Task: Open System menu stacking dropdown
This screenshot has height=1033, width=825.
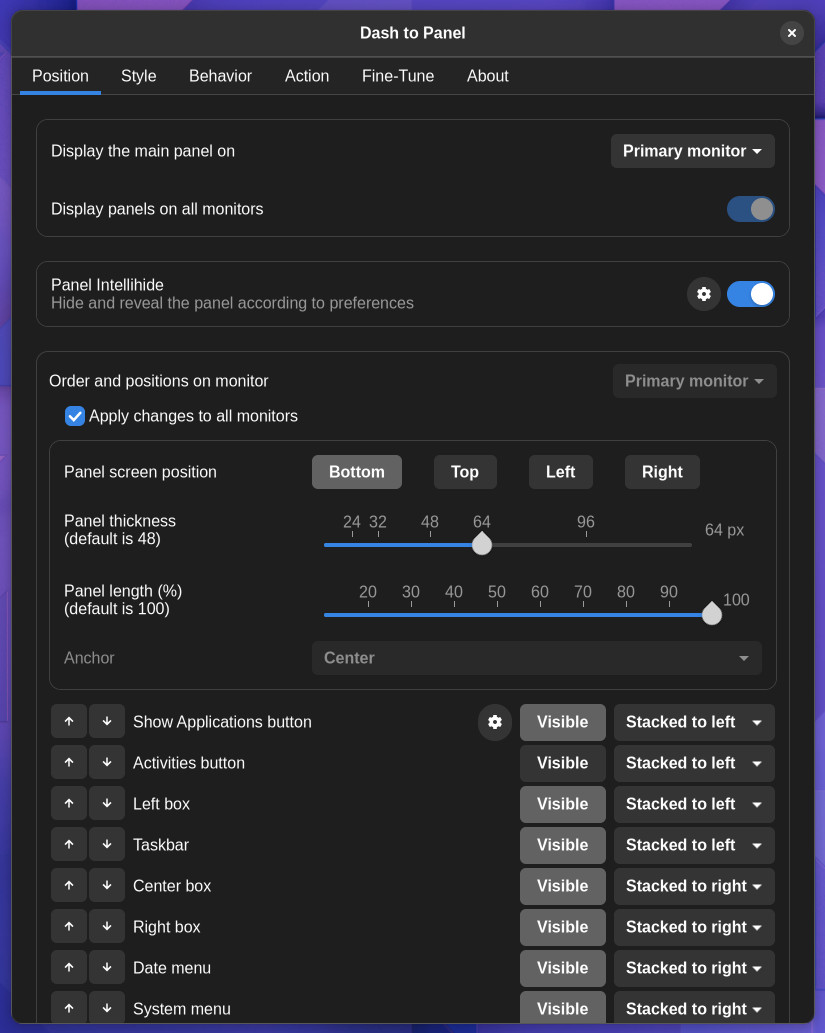Action: click(x=694, y=1008)
